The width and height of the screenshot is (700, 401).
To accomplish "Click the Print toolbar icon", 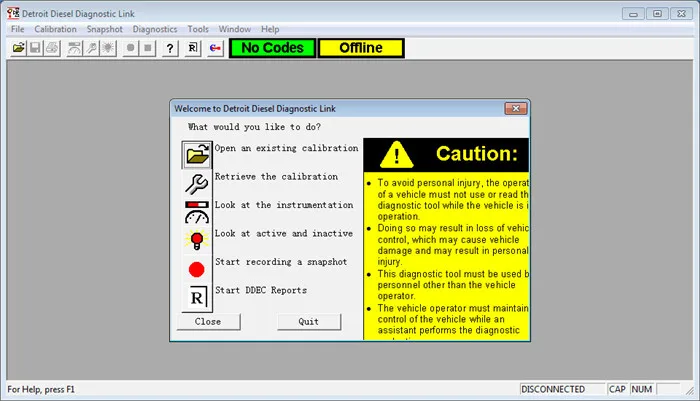I will (52, 48).
